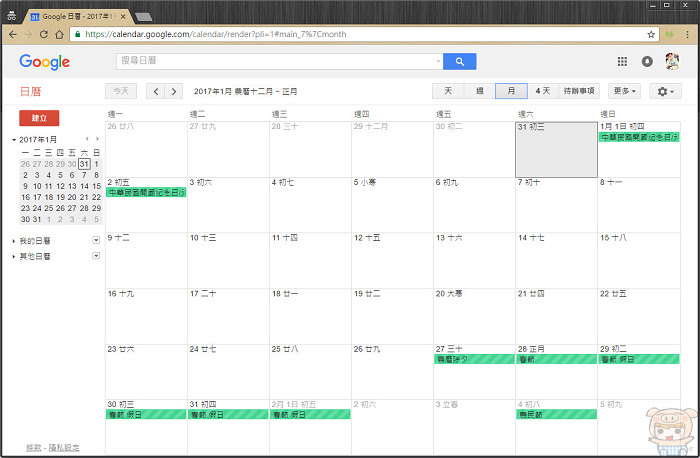This screenshot has width=700, height=458.
Task: Click the 12 十五 date label
Action: (367, 238)
